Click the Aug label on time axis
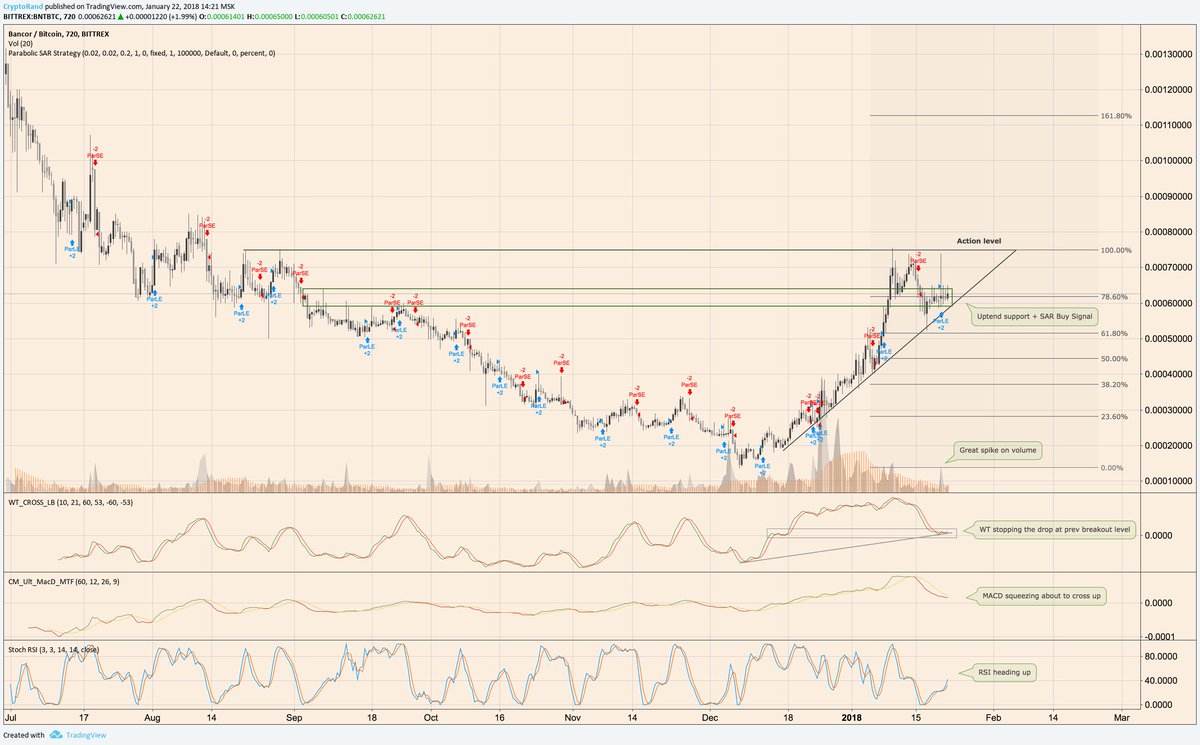This screenshot has width=1200, height=745. tap(151, 718)
